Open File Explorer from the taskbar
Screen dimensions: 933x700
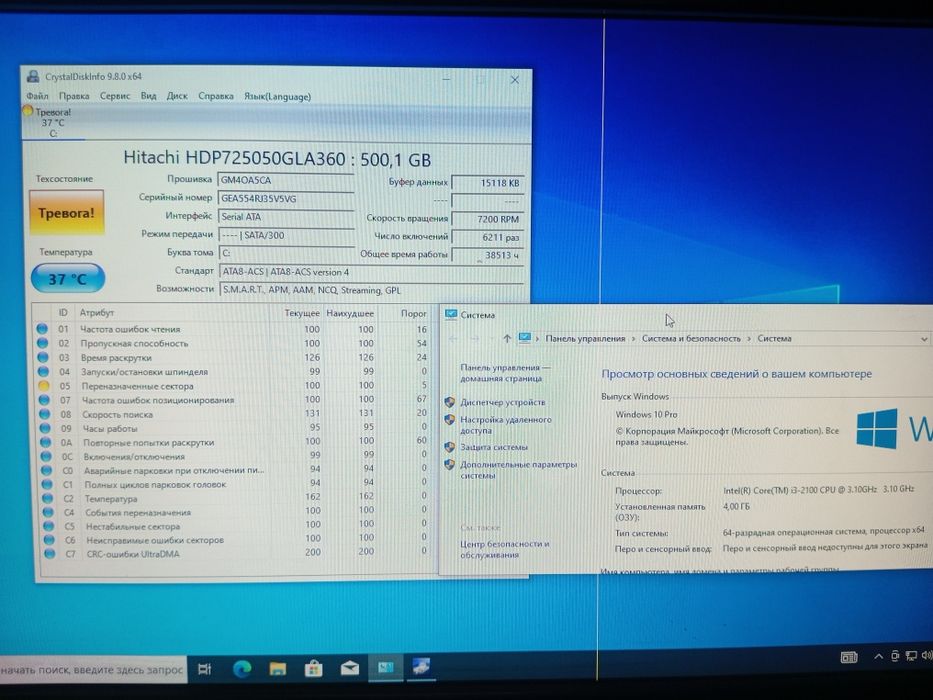click(x=278, y=669)
